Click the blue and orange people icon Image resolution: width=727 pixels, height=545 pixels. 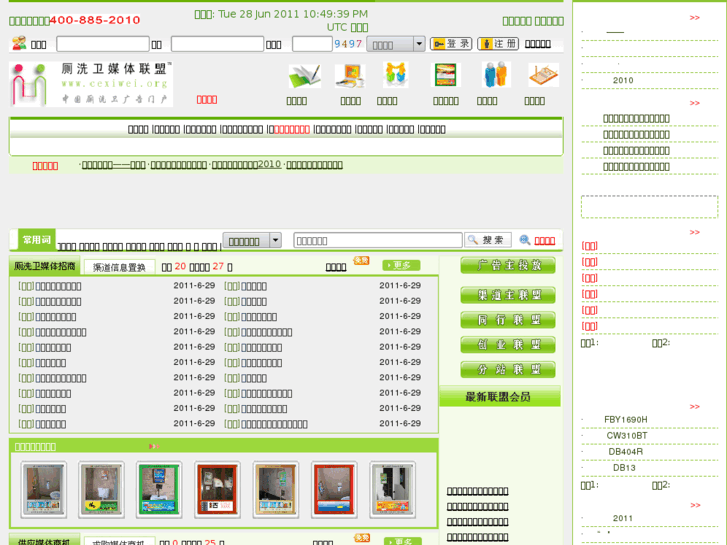(x=495, y=75)
